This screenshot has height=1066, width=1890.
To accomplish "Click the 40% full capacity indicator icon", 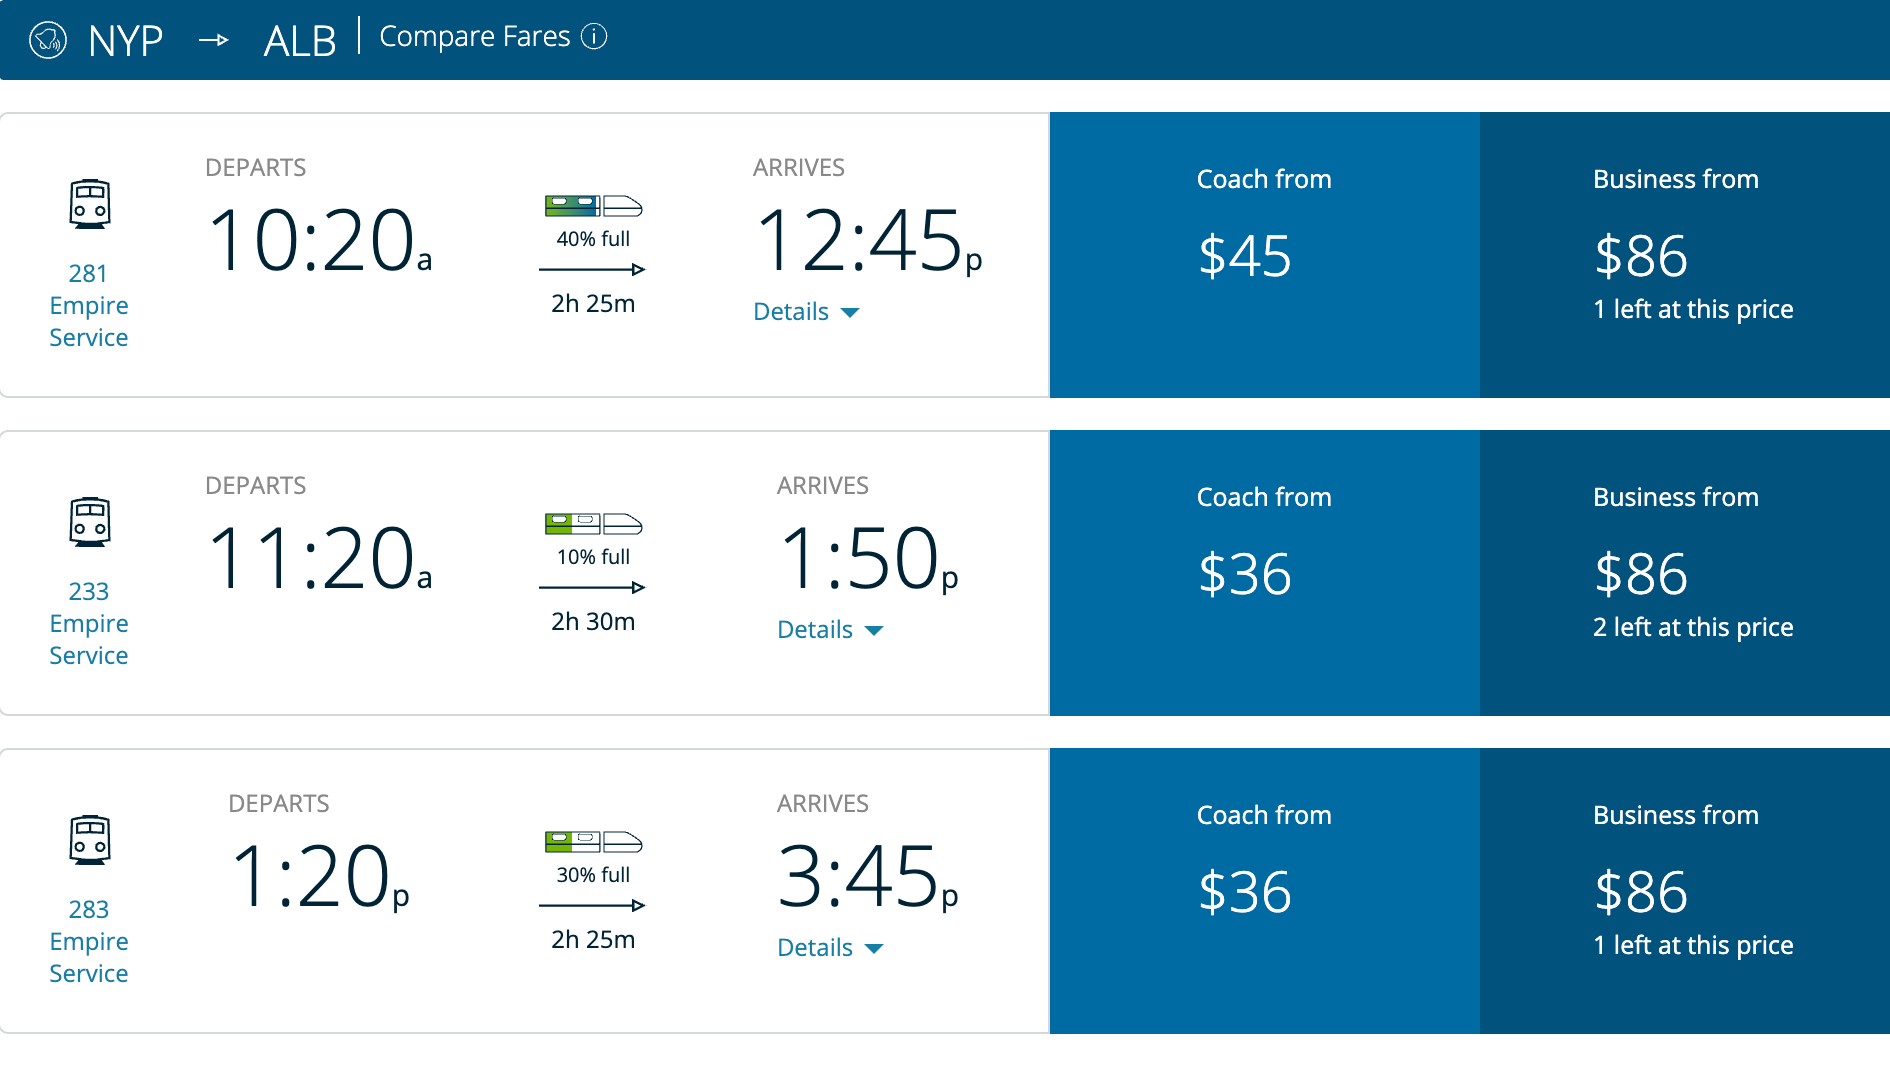I will click(593, 207).
